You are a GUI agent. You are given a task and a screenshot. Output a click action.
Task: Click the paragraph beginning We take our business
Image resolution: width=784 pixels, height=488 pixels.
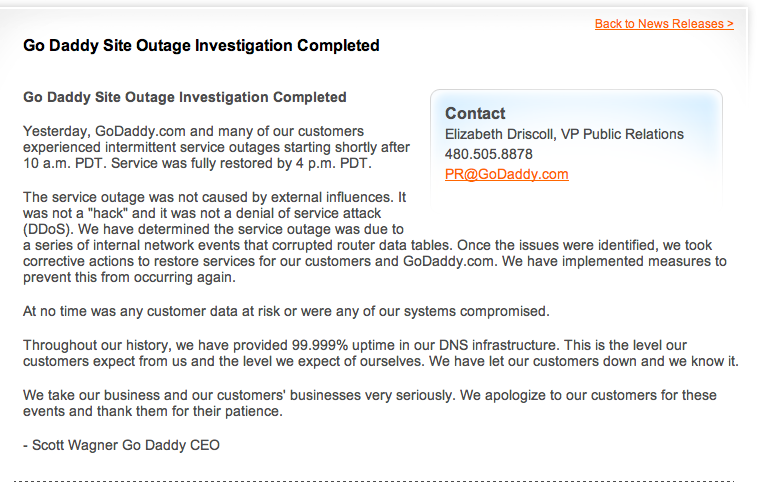pyautogui.click(x=370, y=403)
